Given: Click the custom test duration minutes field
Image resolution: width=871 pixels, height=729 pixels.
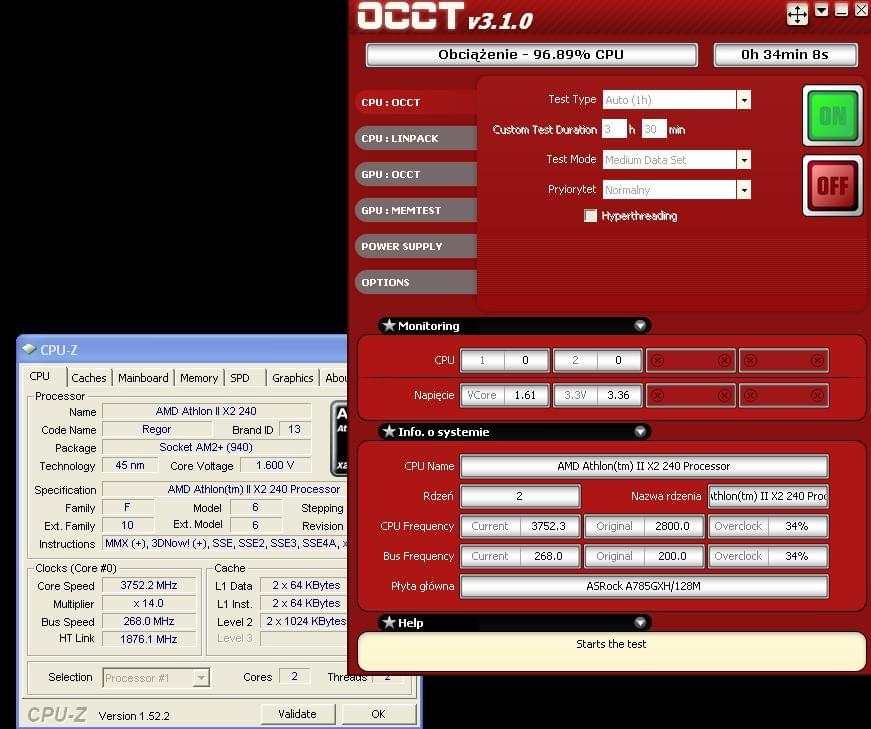Looking at the screenshot, I should pyautogui.click(x=654, y=129).
